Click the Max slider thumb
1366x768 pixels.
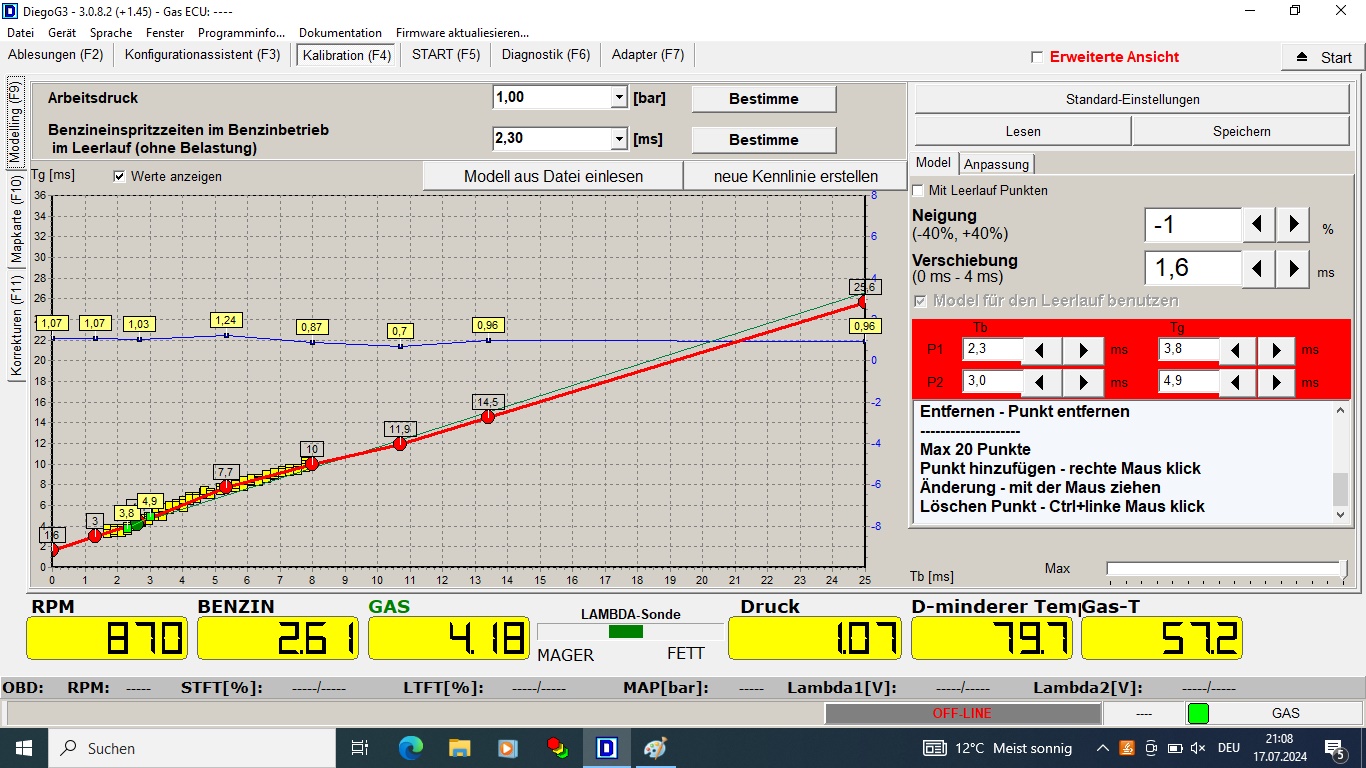(1343, 569)
